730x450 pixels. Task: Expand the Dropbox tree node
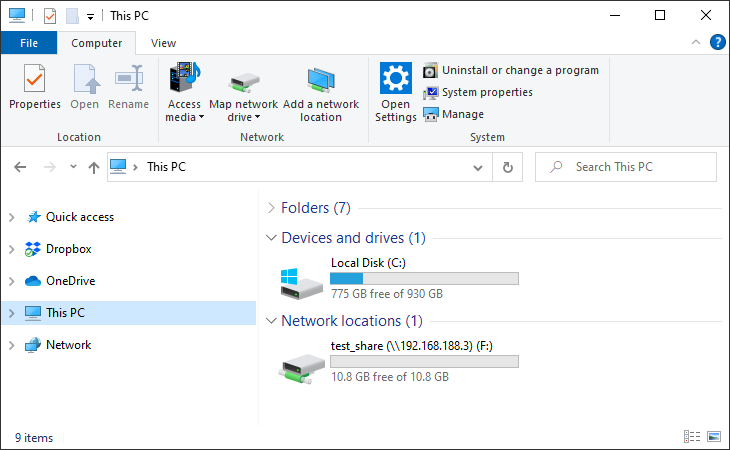pos(12,249)
